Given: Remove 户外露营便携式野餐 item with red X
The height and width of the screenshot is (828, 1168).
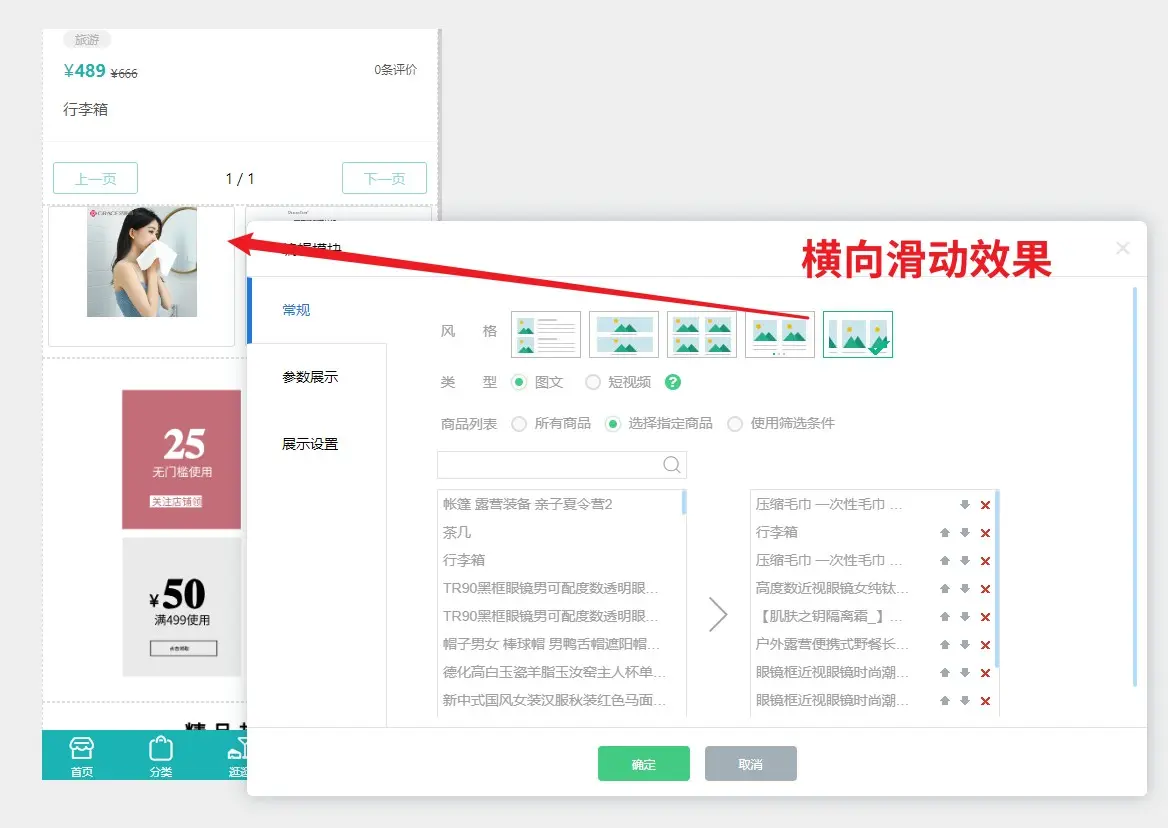Looking at the screenshot, I should point(985,645).
